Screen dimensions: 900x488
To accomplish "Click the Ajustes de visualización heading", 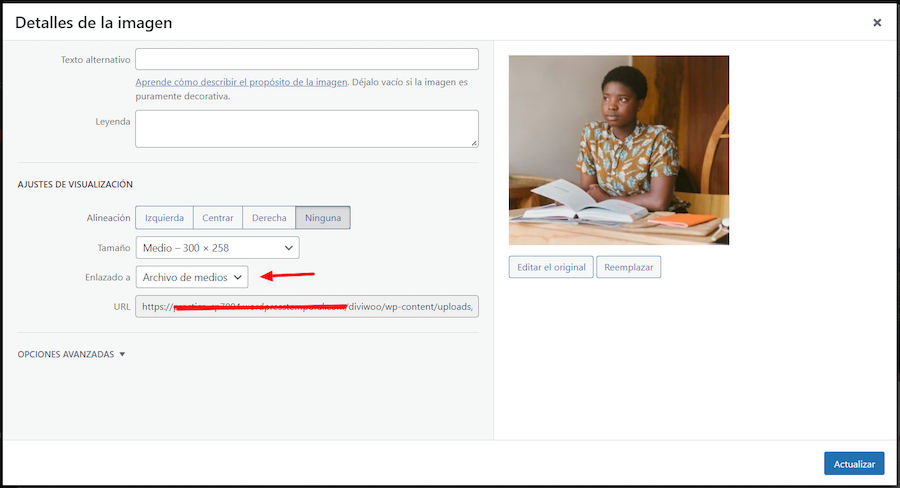I will 75,184.
